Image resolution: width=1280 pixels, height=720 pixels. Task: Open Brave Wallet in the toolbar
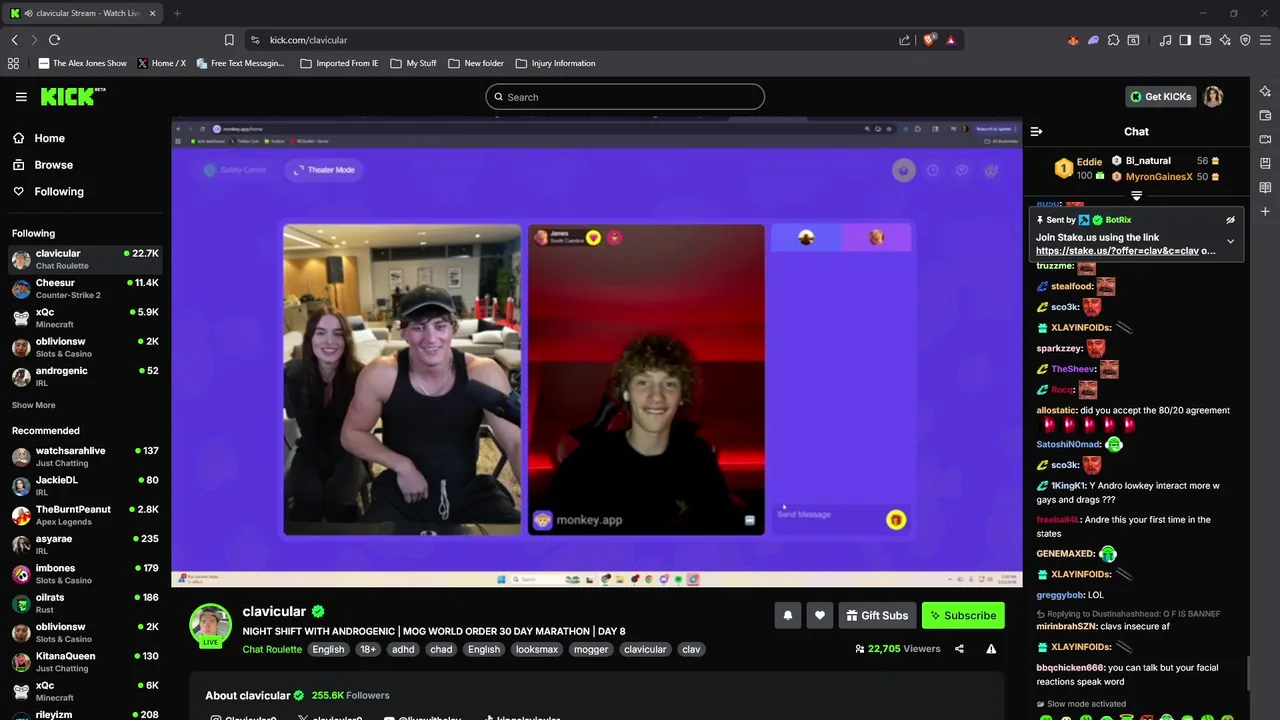[1205, 40]
